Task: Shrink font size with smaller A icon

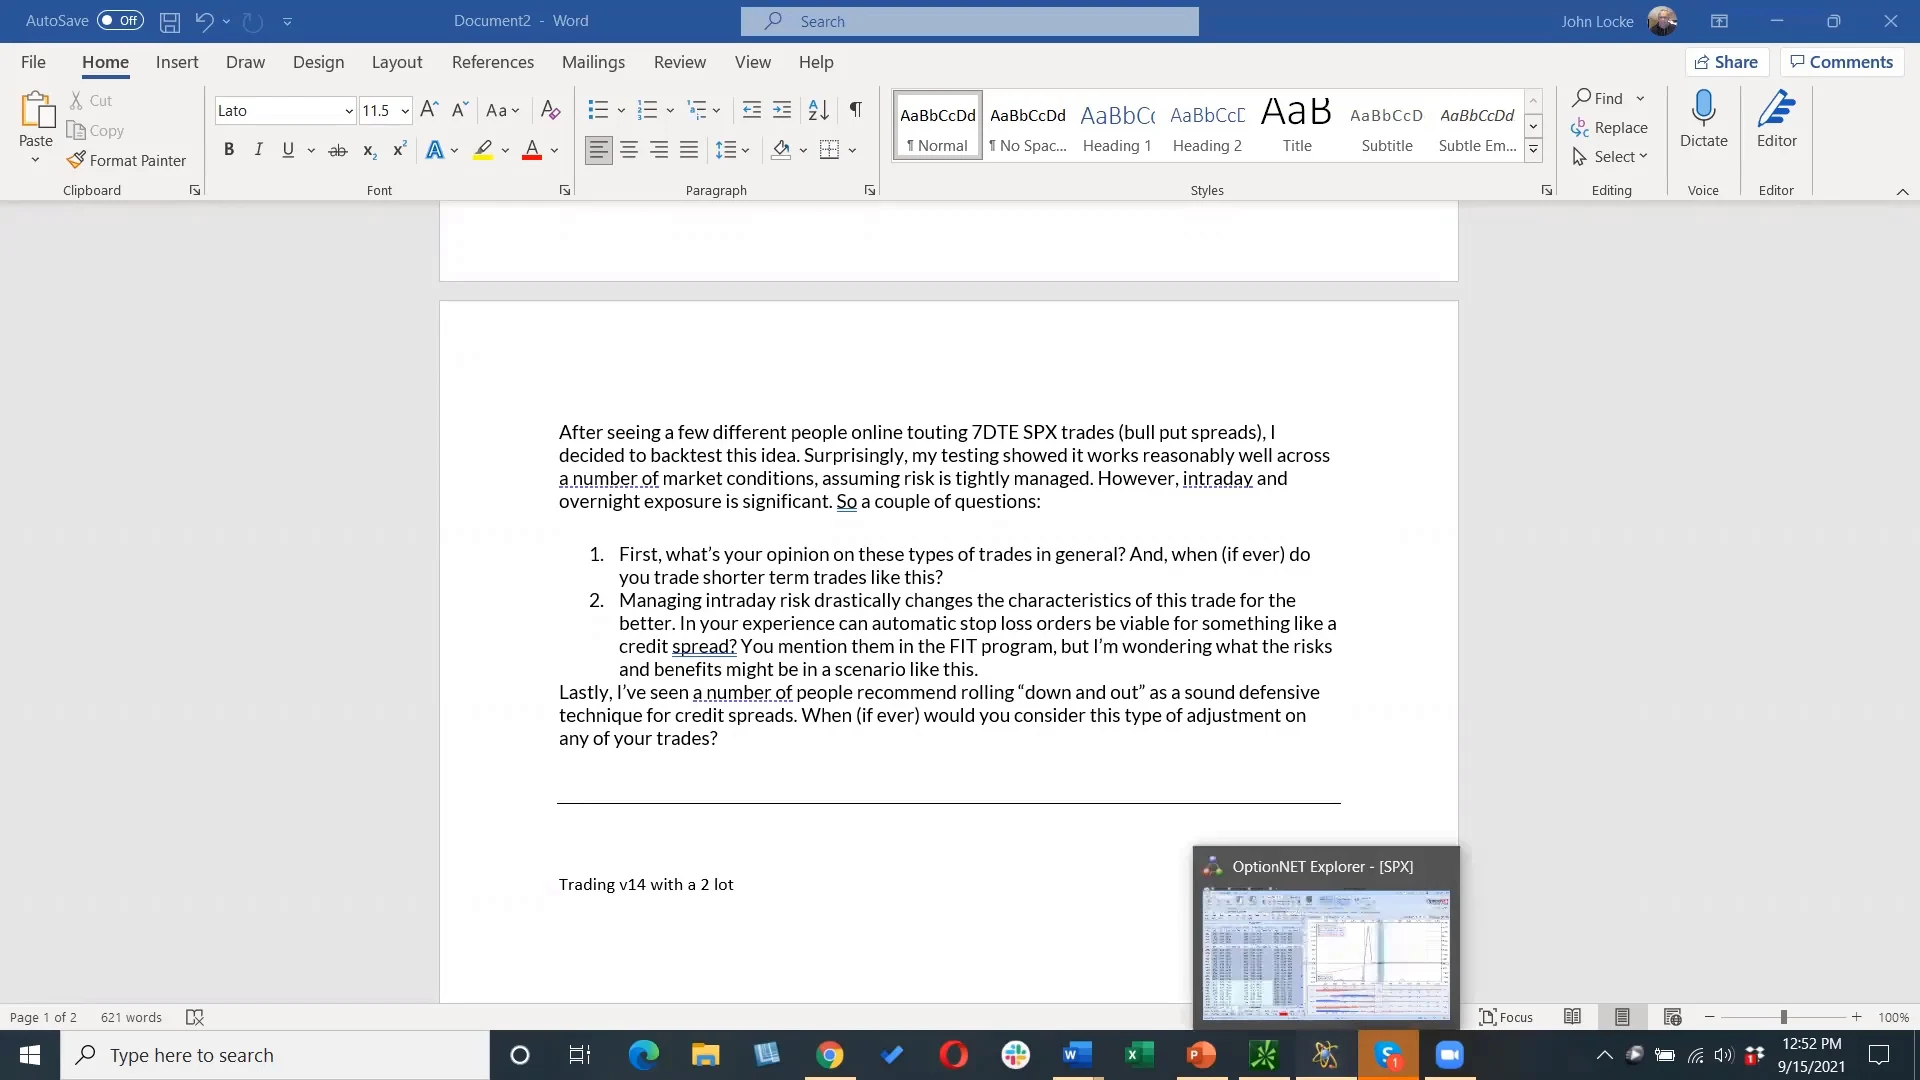Action: tap(460, 110)
